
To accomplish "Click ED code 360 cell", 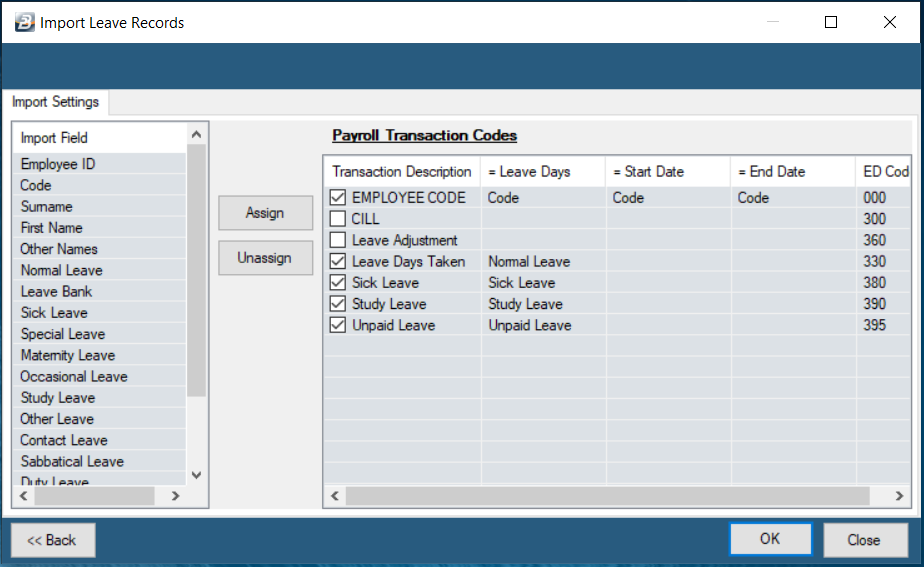I will [883, 240].
